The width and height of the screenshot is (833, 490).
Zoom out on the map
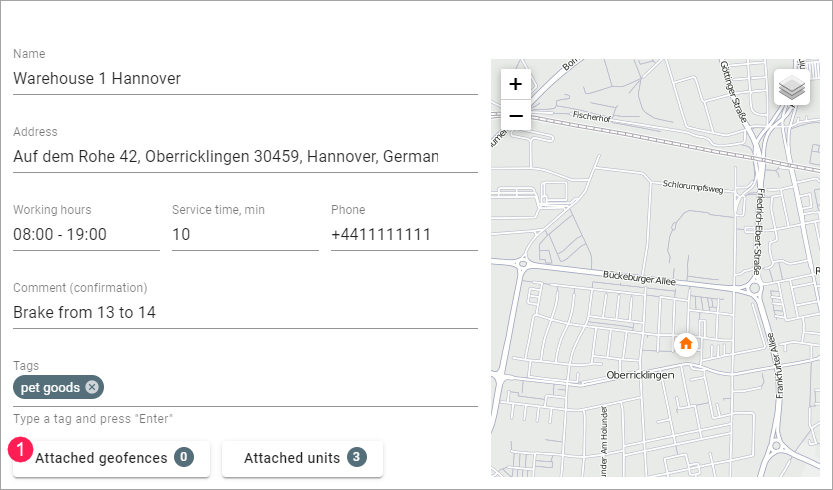515,115
